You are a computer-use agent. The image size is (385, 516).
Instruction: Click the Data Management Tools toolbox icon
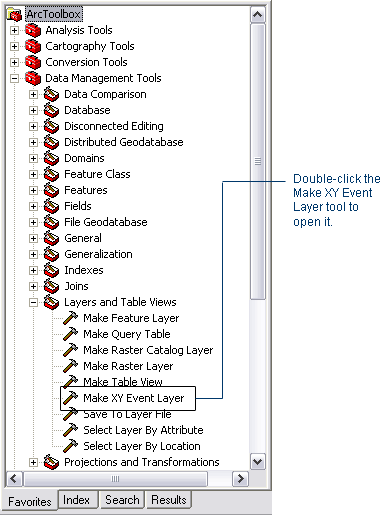[x=33, y=78]
